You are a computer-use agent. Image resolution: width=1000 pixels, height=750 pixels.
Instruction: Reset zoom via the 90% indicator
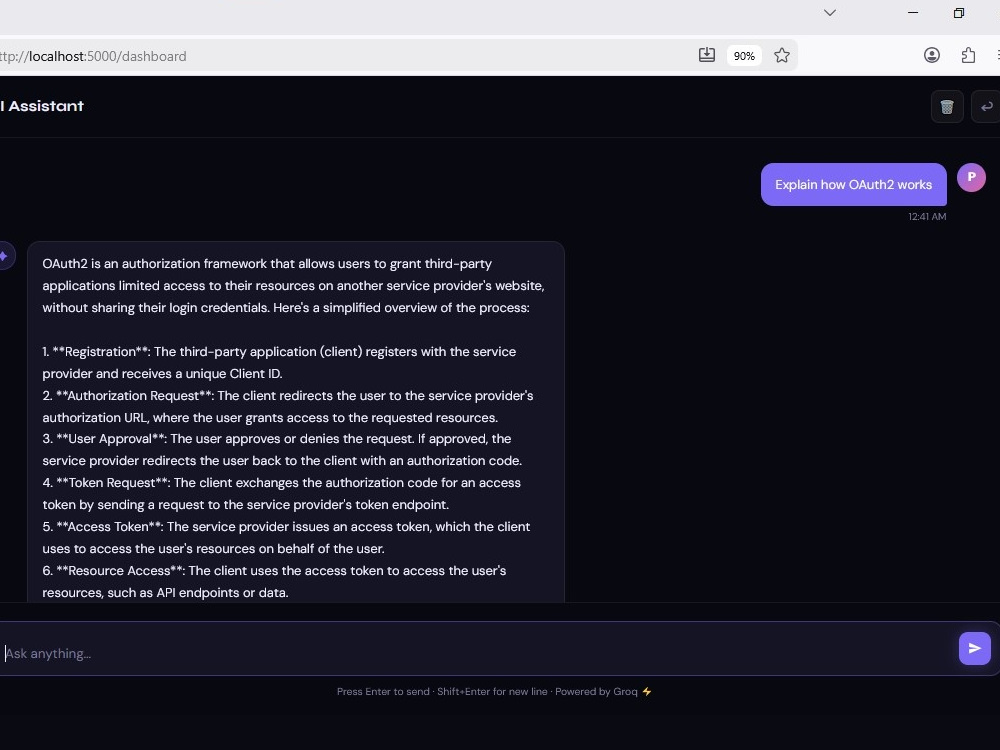(744, 55)
